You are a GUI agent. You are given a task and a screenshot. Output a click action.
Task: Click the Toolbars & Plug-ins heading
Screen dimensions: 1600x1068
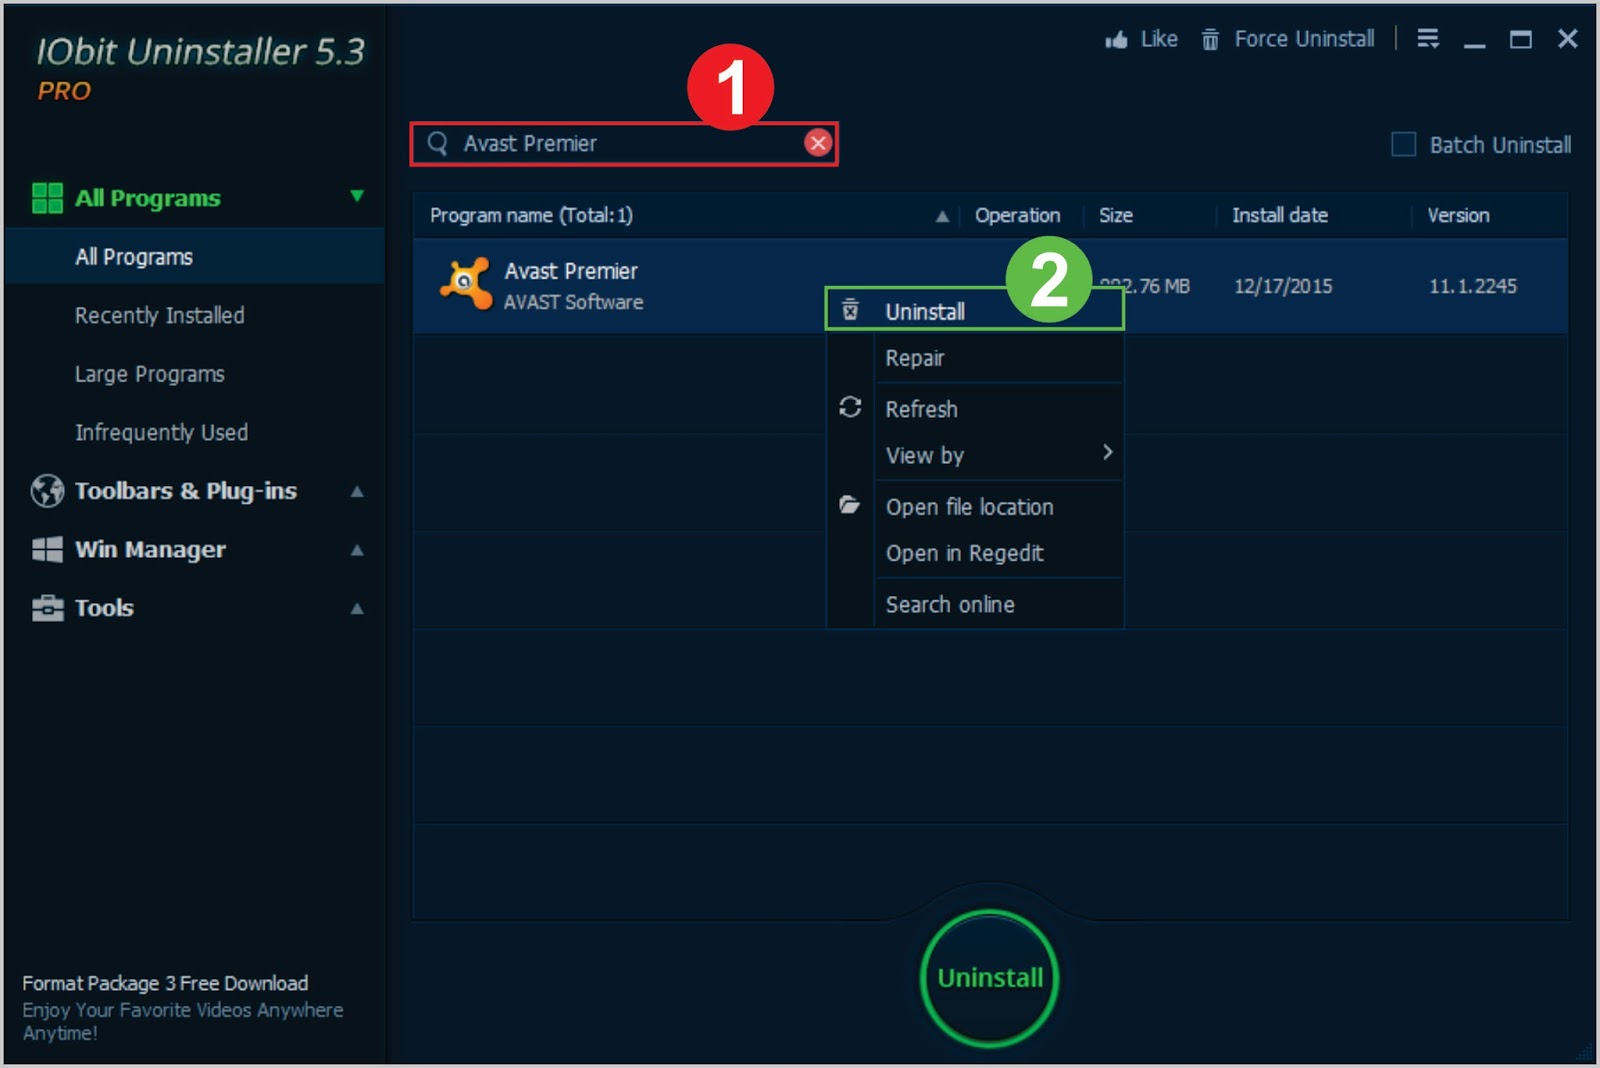(186, 491)
